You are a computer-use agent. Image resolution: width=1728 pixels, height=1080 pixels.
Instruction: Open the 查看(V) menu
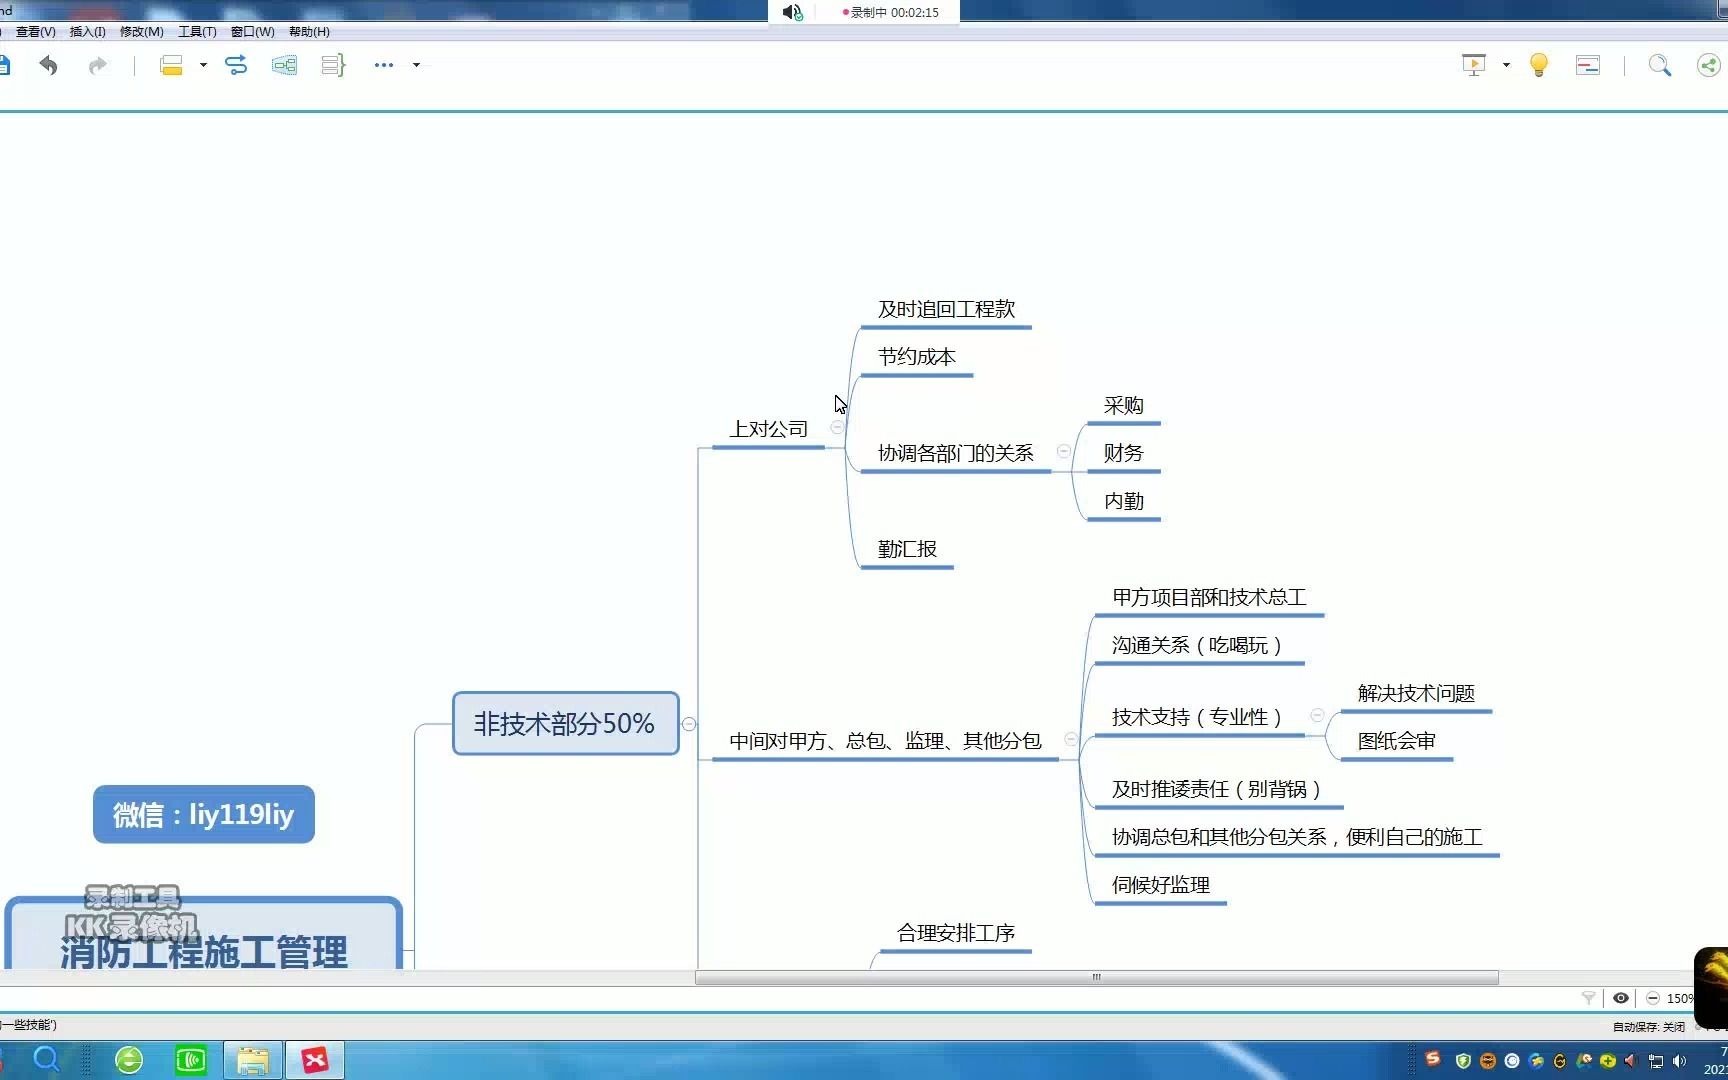click(x=35, y=32)
